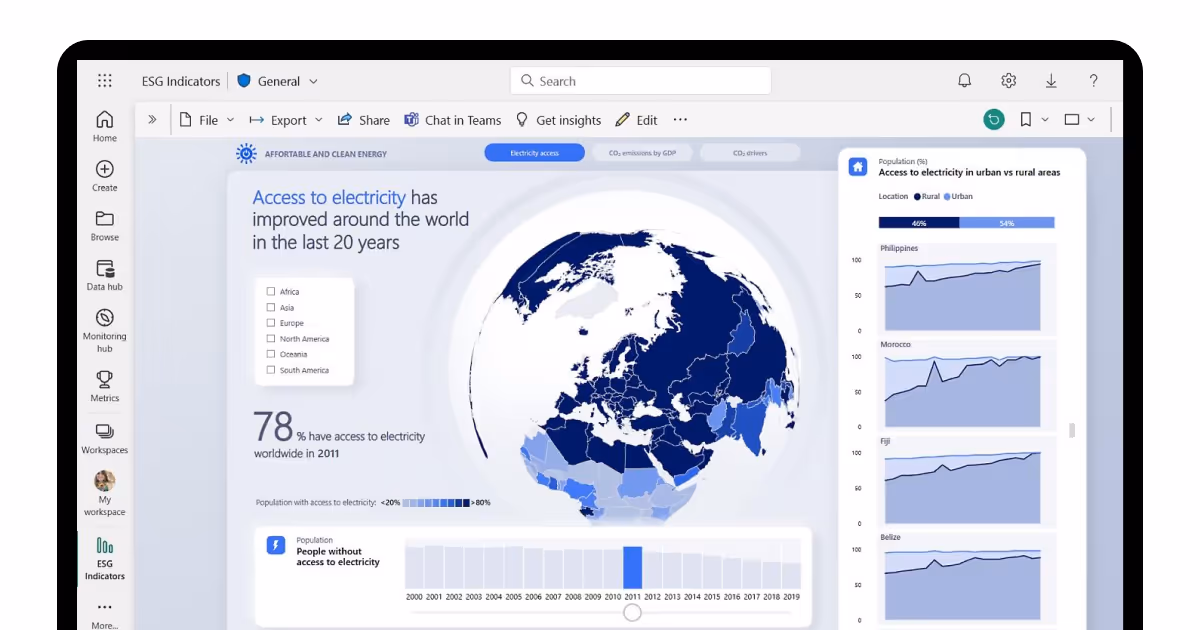Click the sun clean energy icon
The width and height of the screenshot is (1200, 630).
[246, 153]
